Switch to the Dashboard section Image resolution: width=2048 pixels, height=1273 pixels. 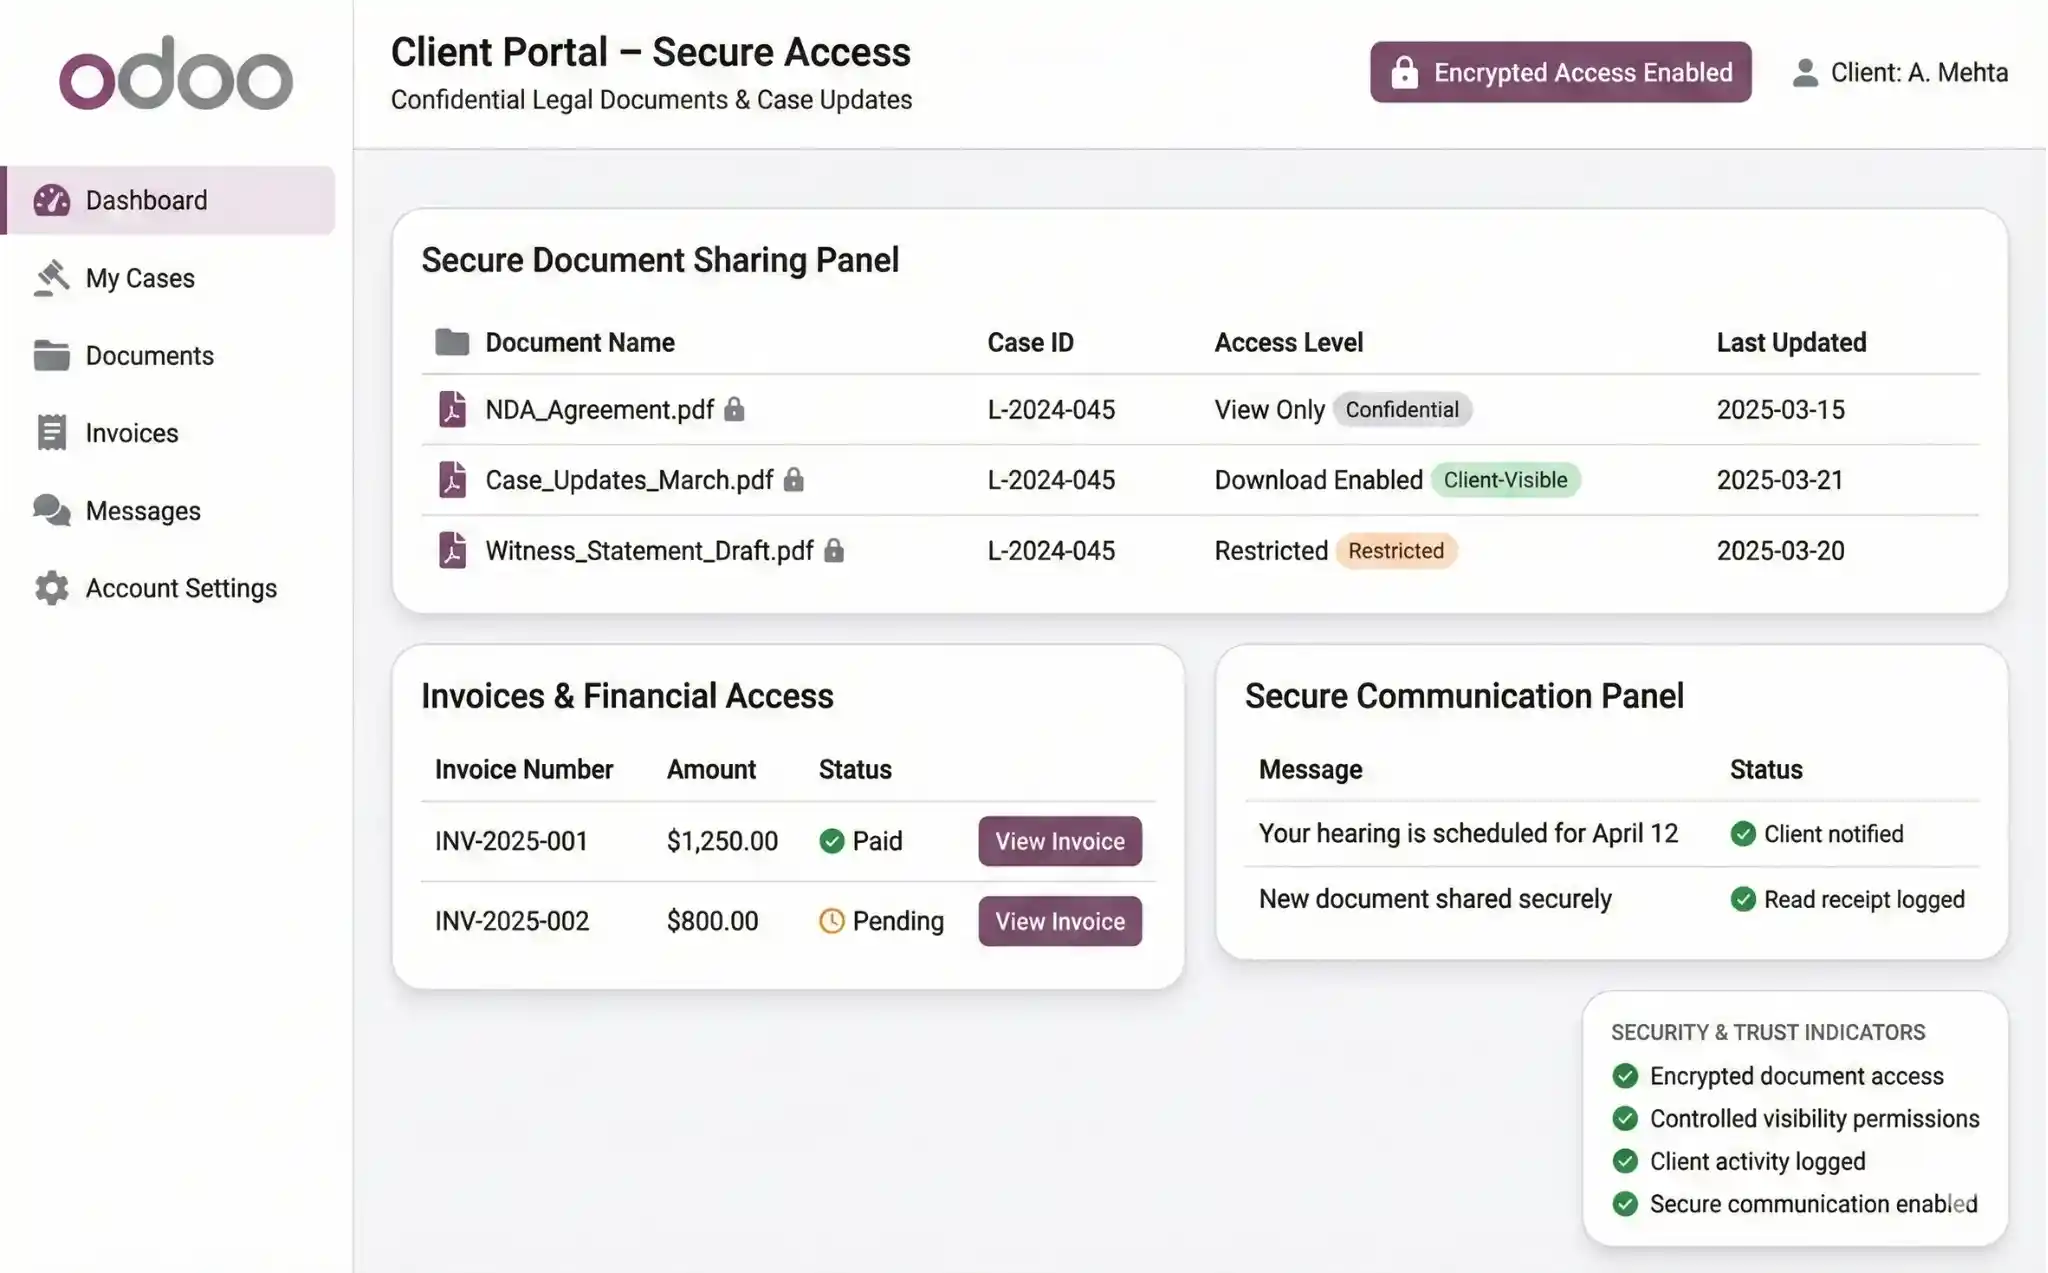coord(146,200)
